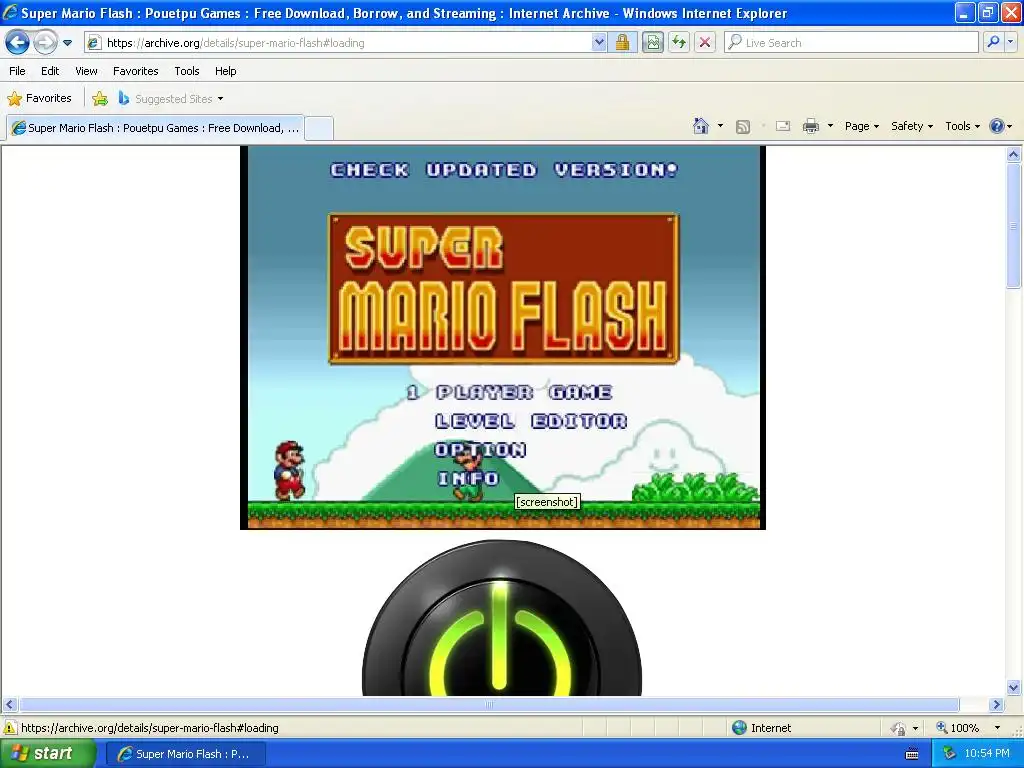Open the Favorites menu in menu bar
This screenshot has height=768, width=1024.
coord(135,71)
